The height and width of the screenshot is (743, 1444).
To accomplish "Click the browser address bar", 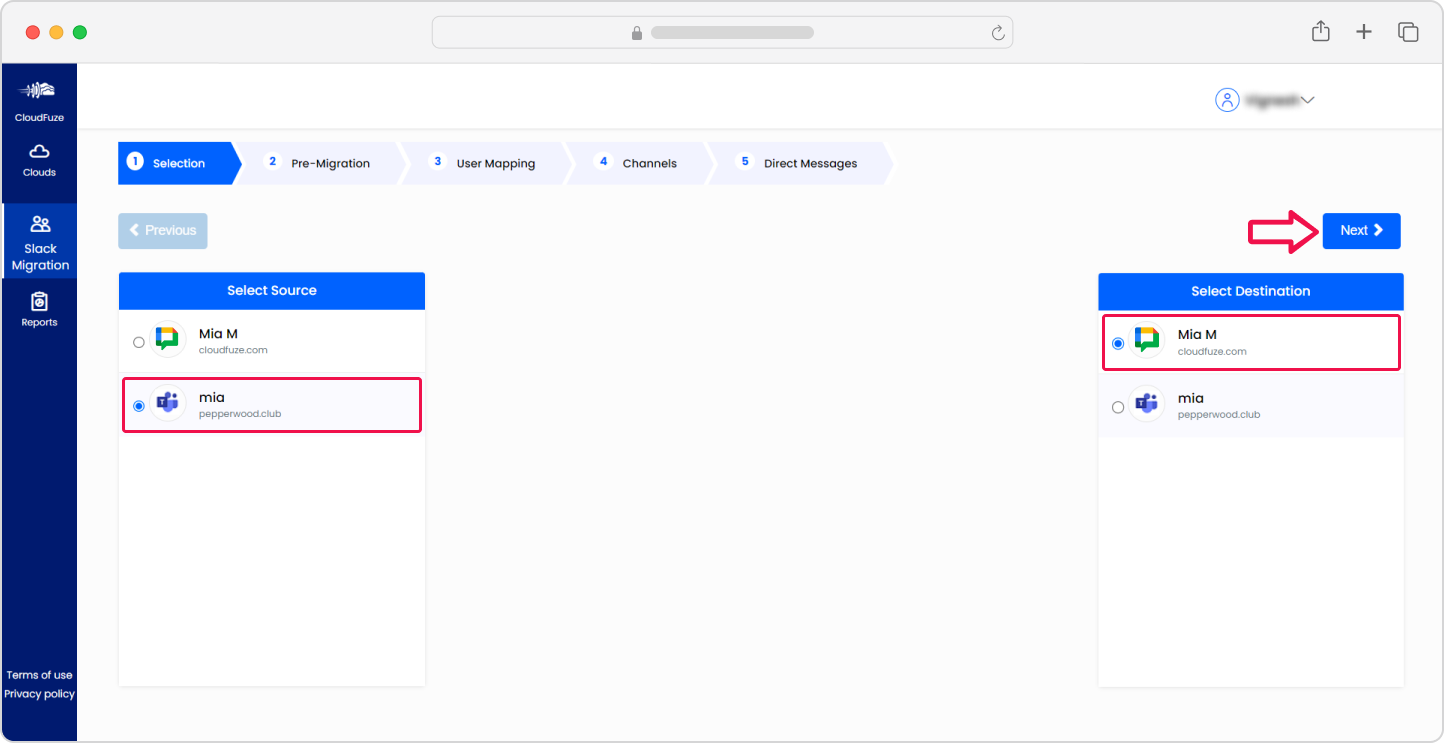I will point(722,32).
